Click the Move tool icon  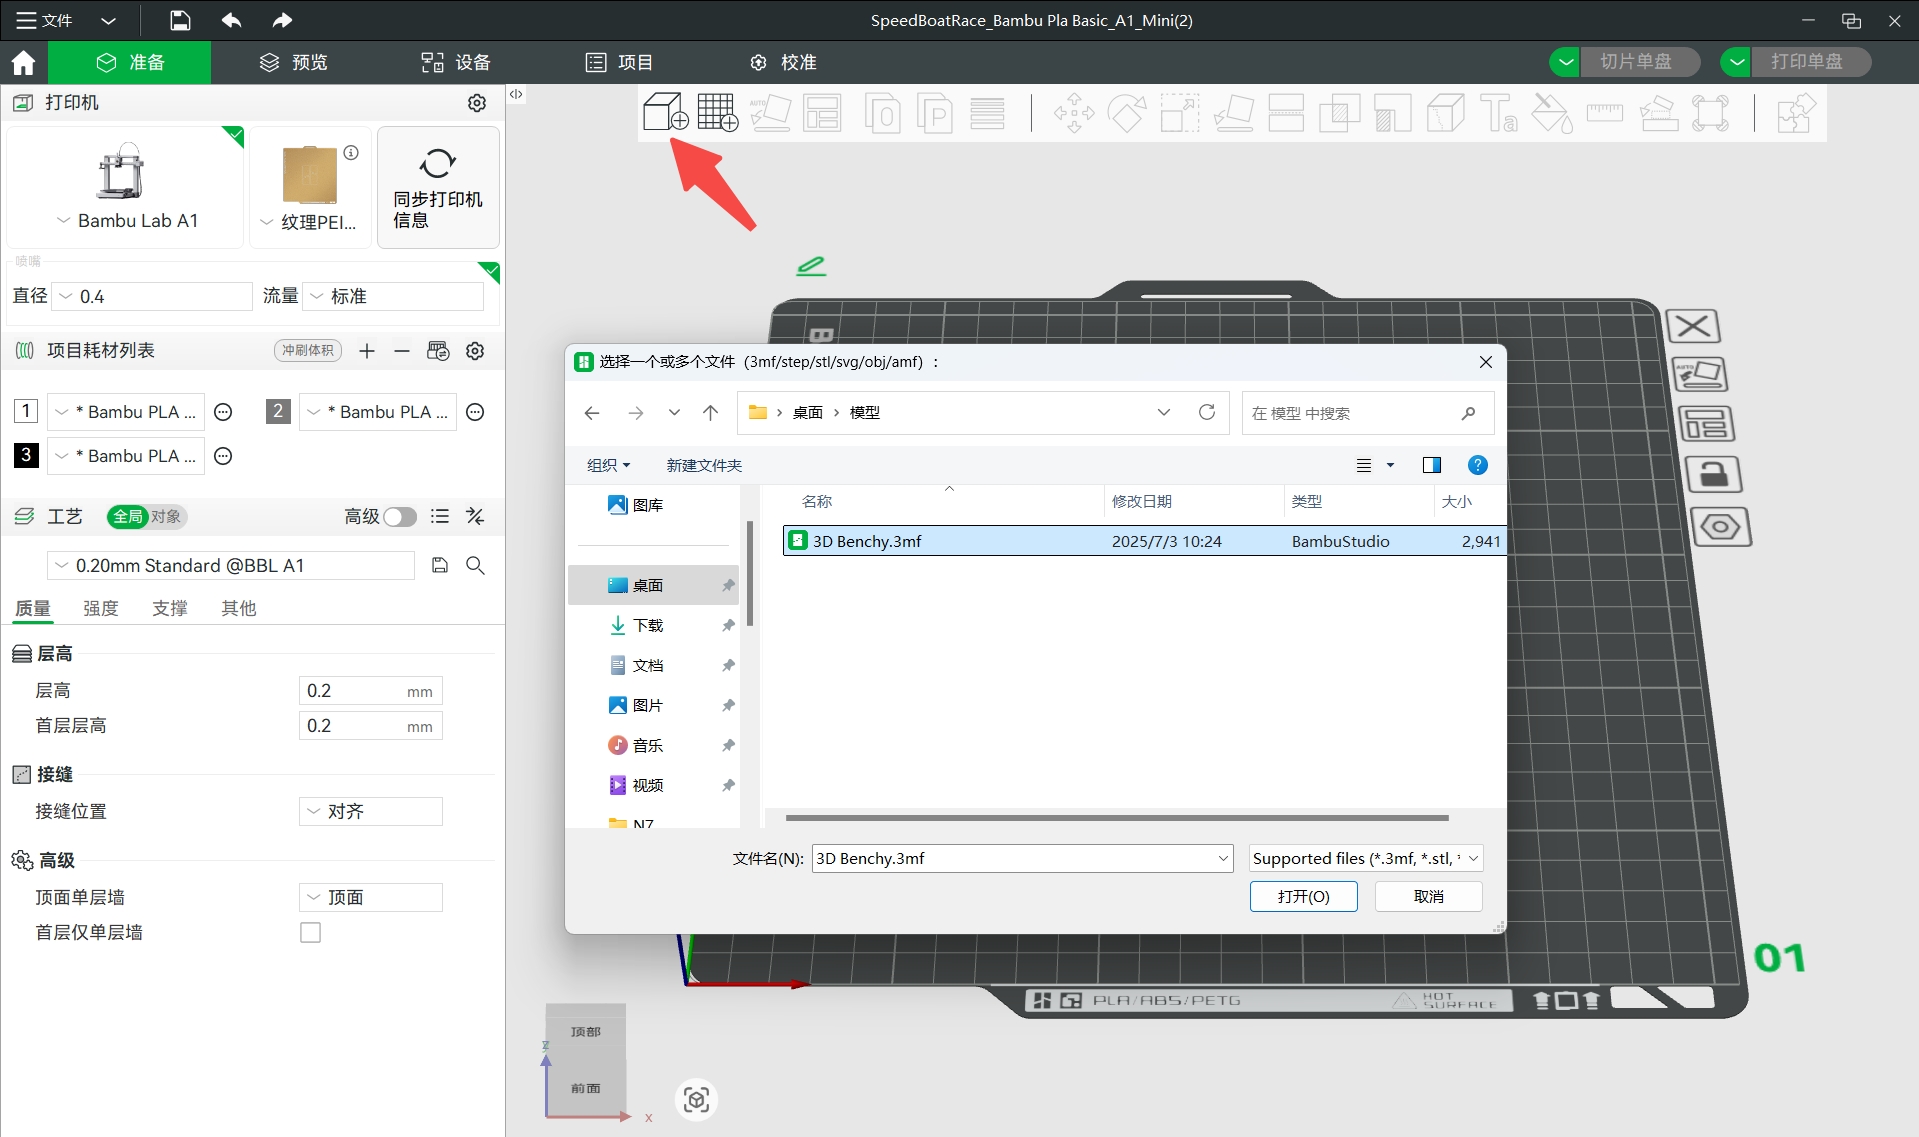[1074, 112]
